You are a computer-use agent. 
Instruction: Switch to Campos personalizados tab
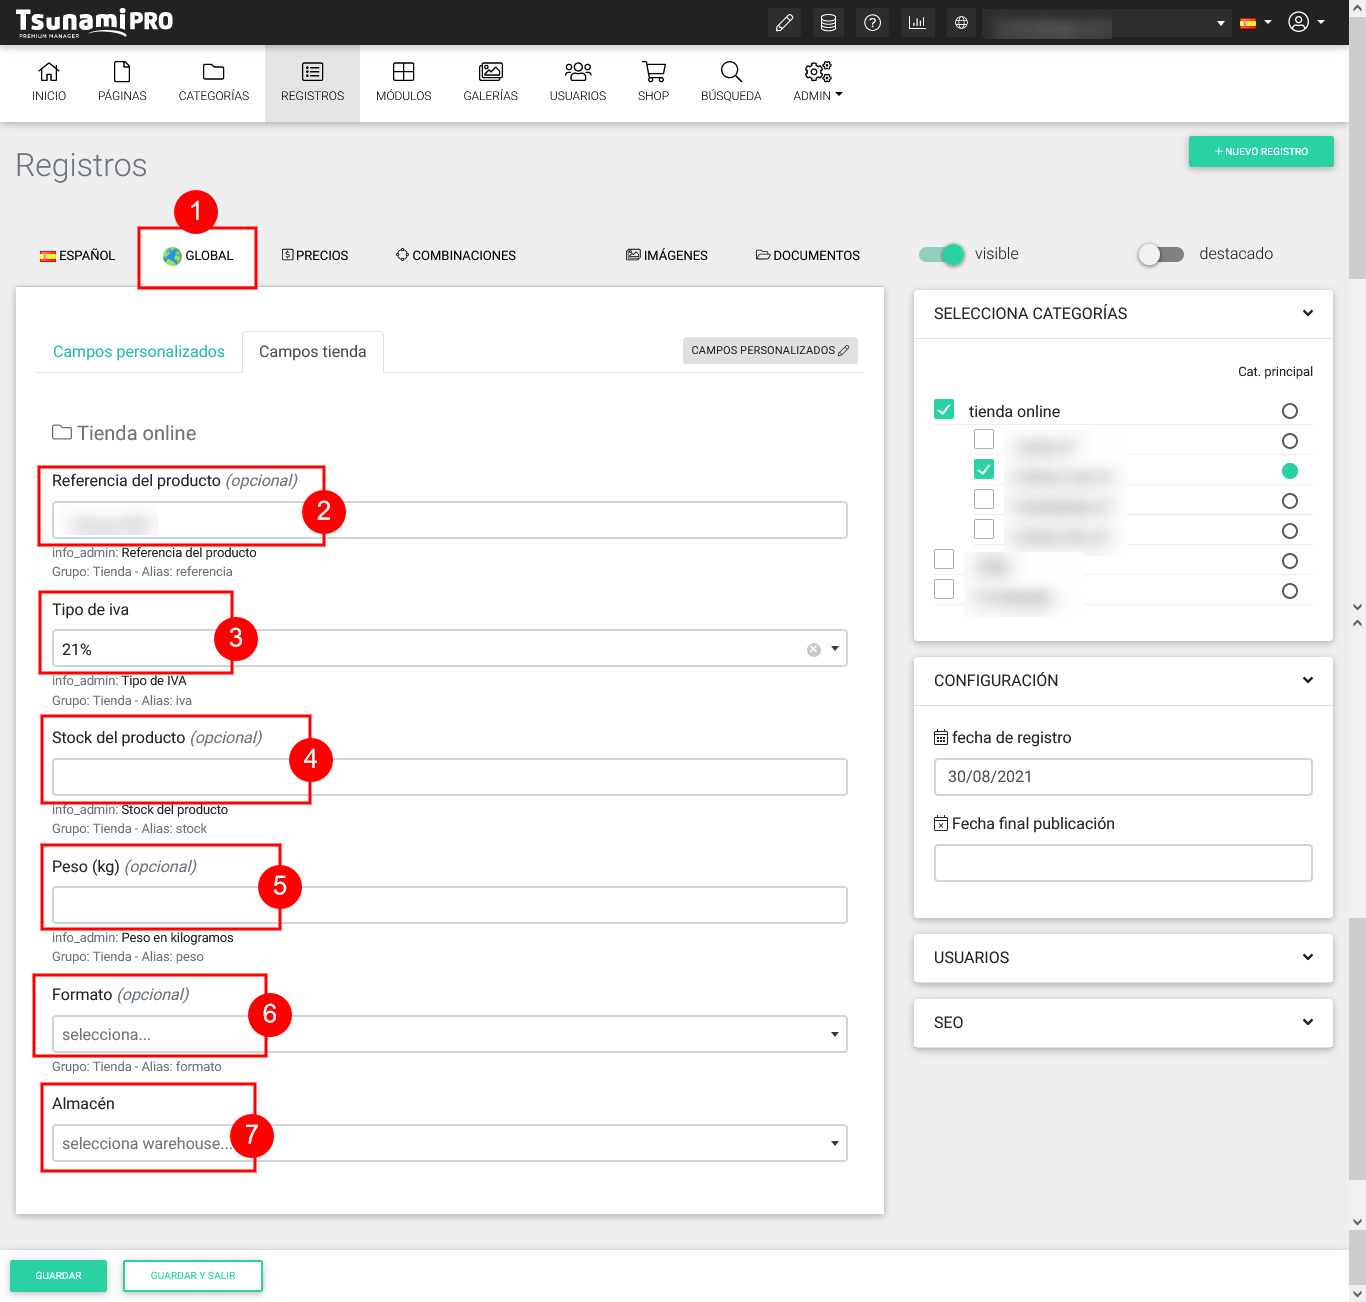(139, 352)
